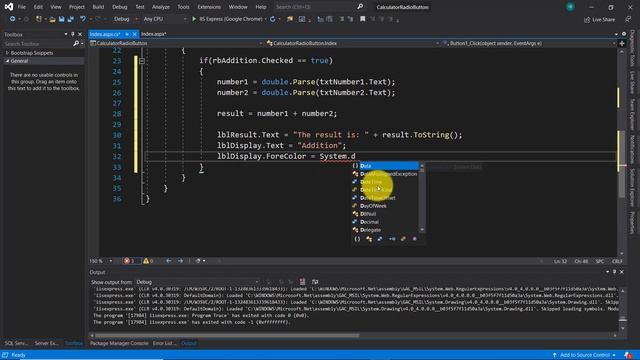This screenshot has width=640, height=360.
Task: Open the Build menu
Action: pos(98,7)
